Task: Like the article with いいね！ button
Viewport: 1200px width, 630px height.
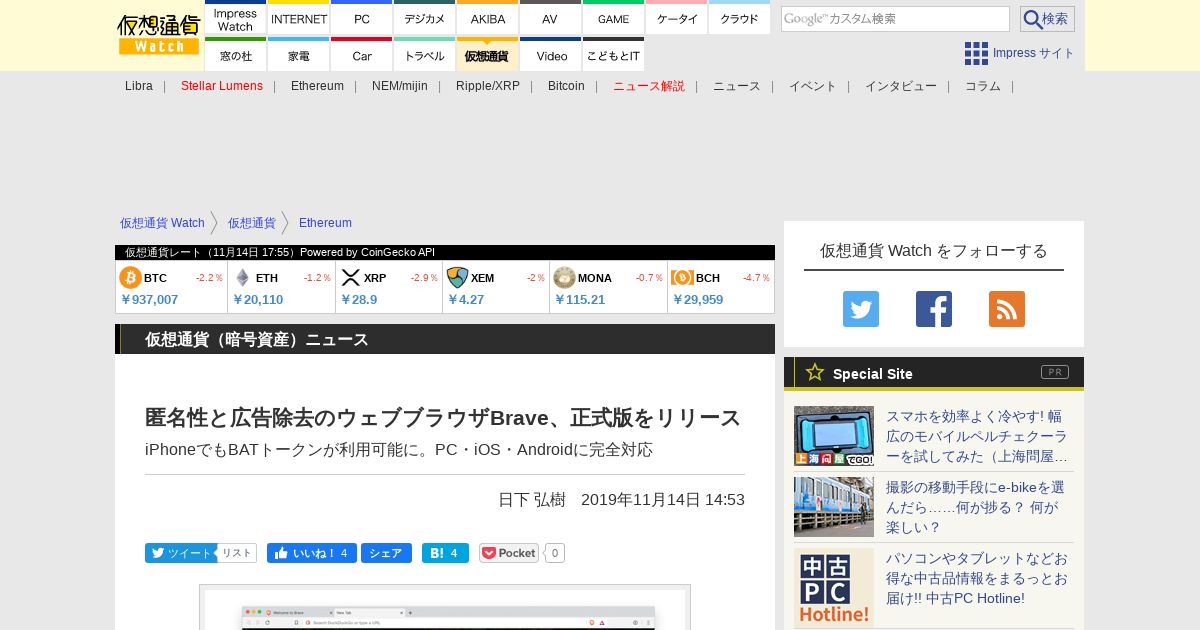Action: [312, 553]
